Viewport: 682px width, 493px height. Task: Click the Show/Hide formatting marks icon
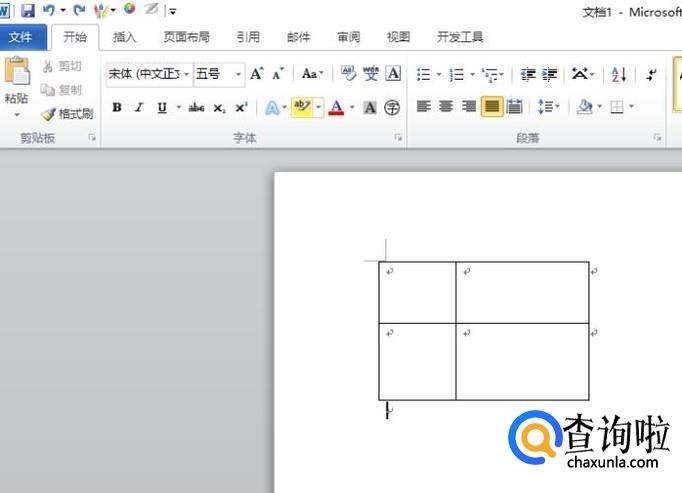651,74
